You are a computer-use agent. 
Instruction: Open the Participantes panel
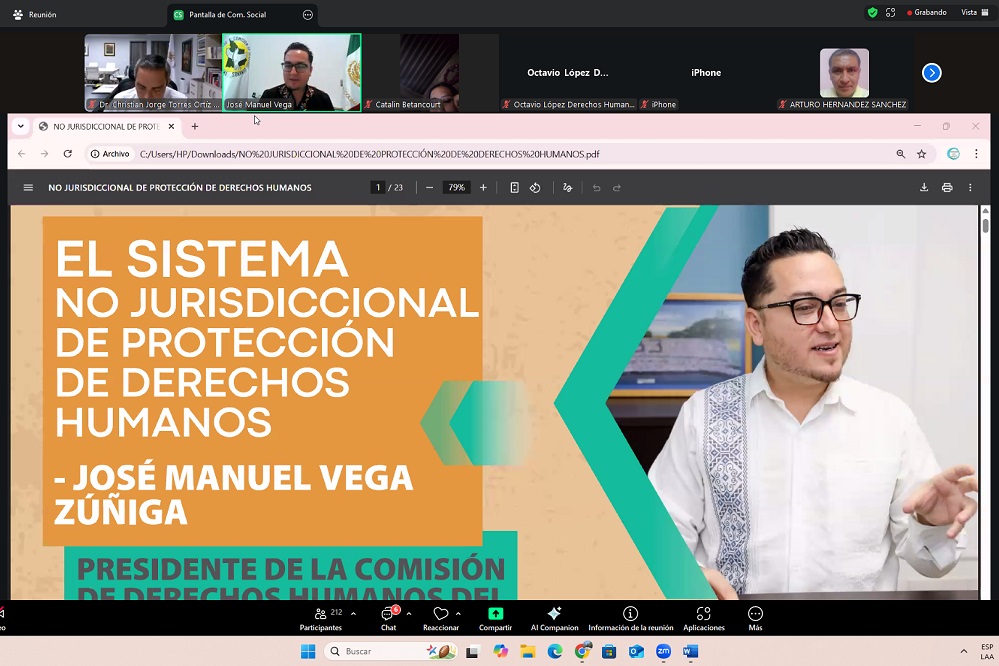[x=320, y=618]
